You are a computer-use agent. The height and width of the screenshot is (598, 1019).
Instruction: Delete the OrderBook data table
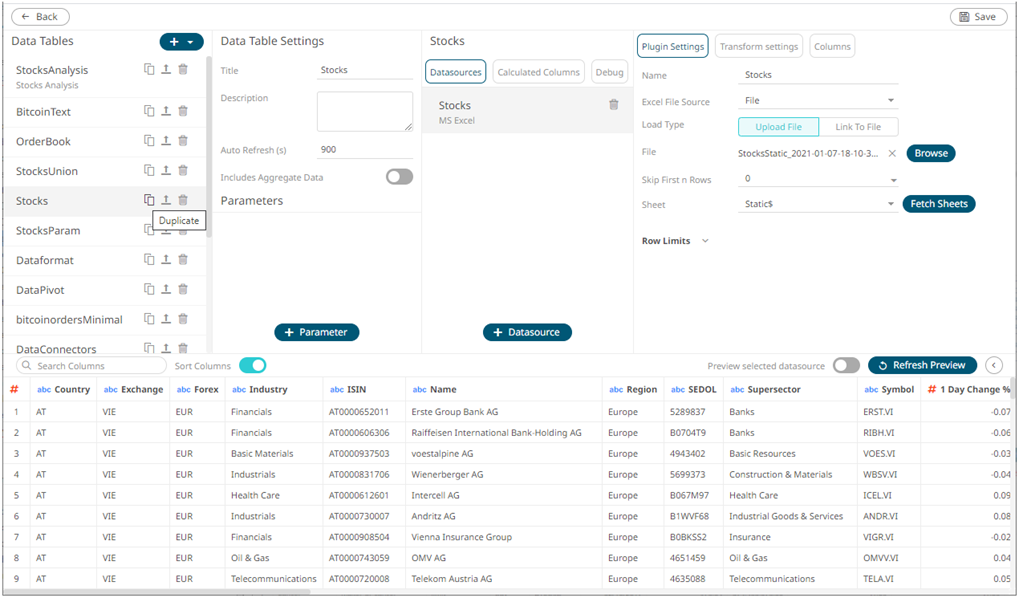pyautogui.click(x=183, y=141)
